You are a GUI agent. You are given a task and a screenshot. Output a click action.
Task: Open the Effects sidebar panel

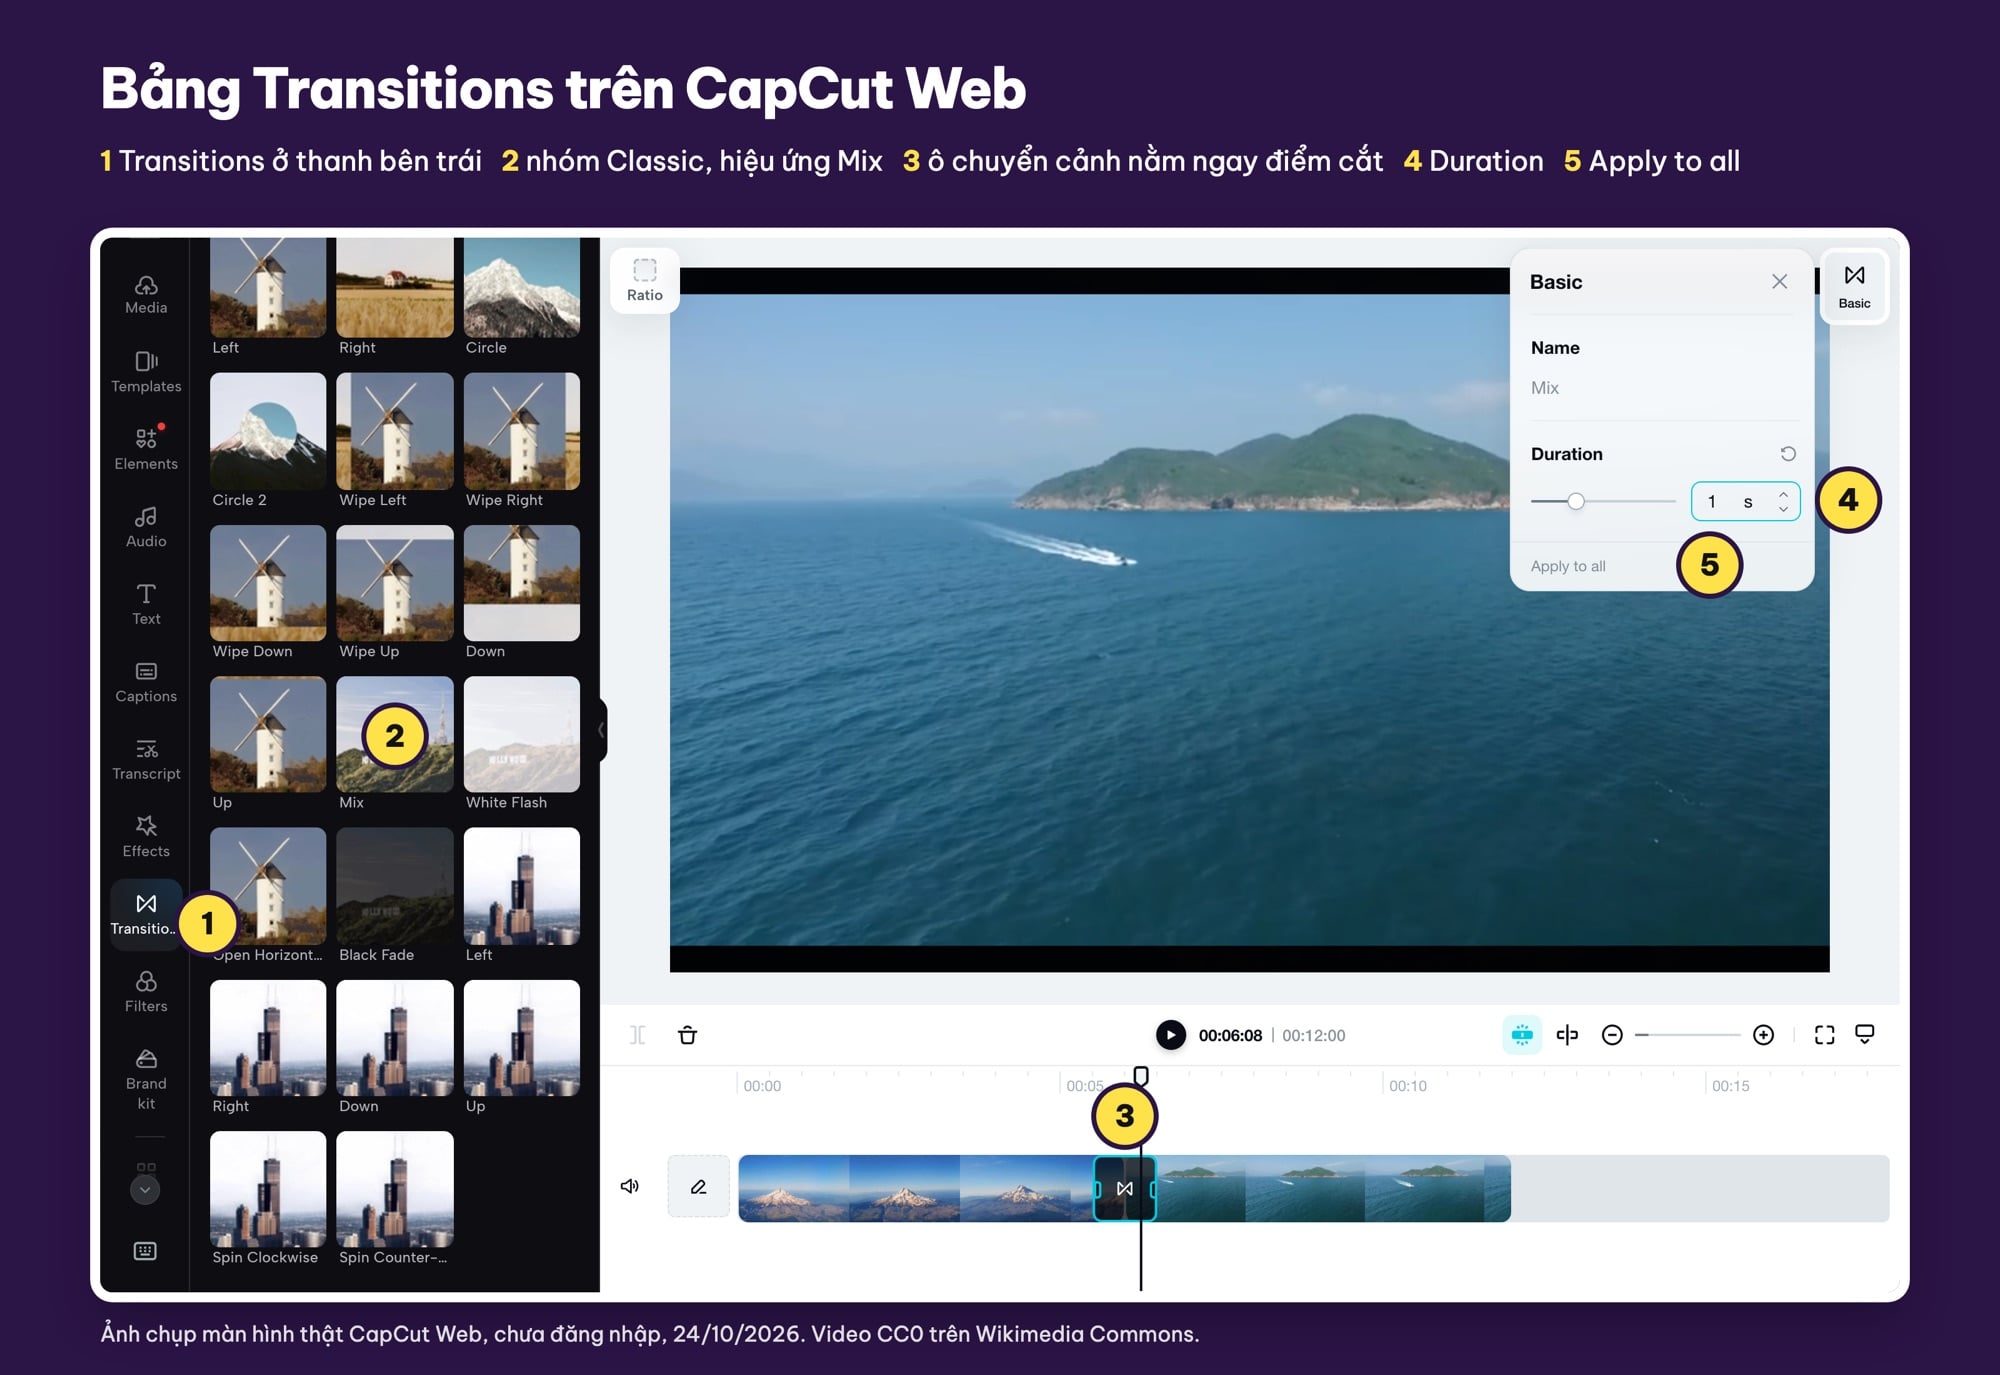(146, 837)
